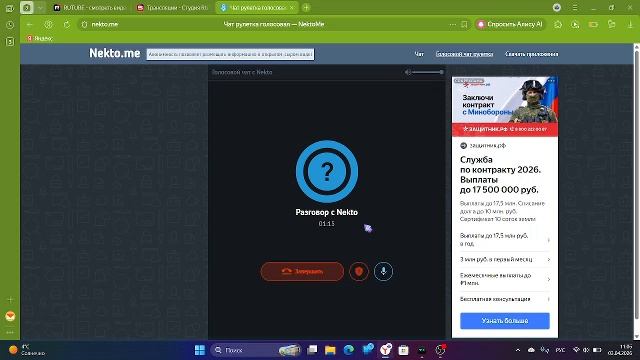Adjust the voice chat volume slider
Screen dimensions: 640x360
[427, 72]
